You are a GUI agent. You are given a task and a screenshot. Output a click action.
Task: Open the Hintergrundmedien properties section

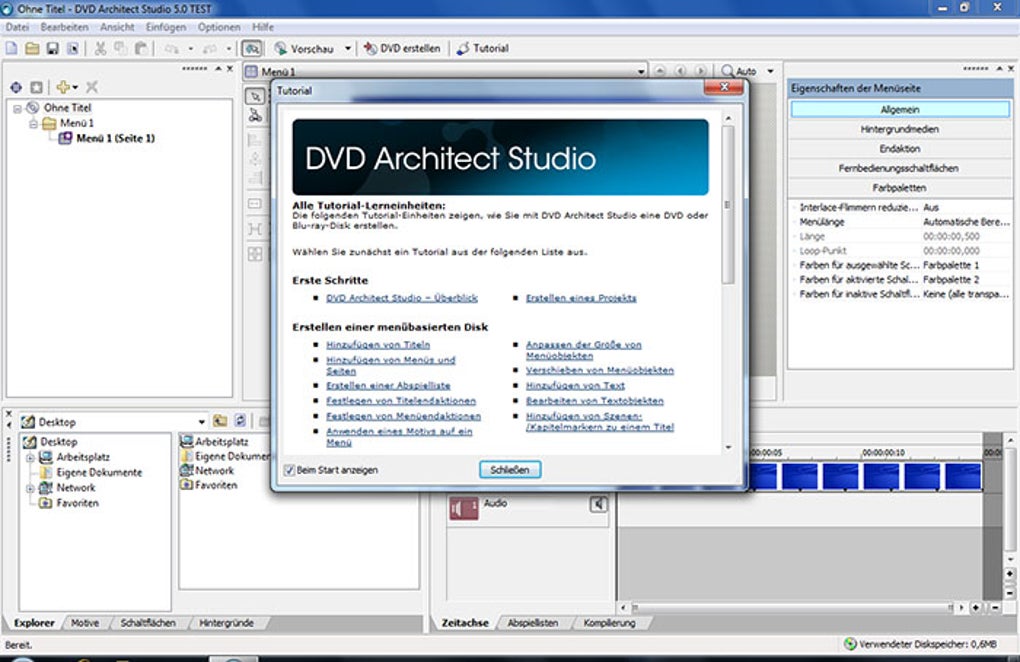[900, 129]
